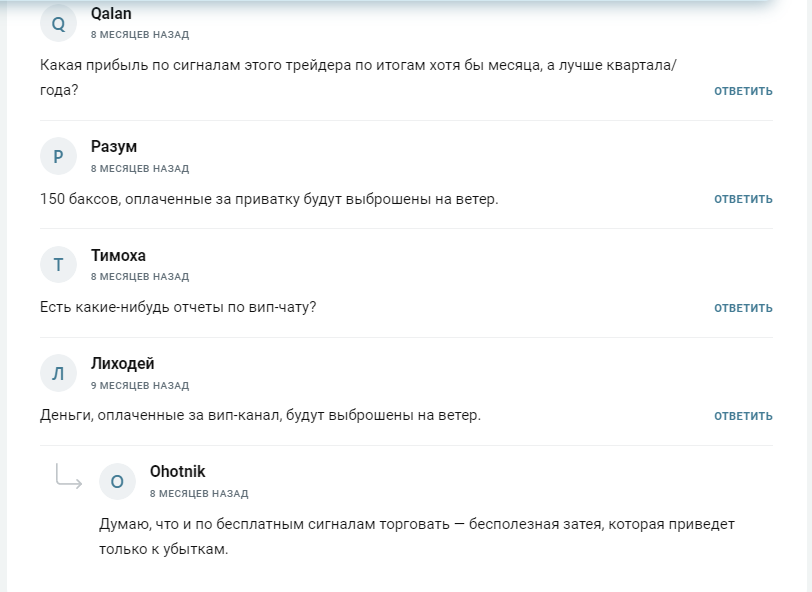This screenshot has height=592, width=812.
Task: Hit Ответить next to Тимоха's question
Action: tap(743, 308)
